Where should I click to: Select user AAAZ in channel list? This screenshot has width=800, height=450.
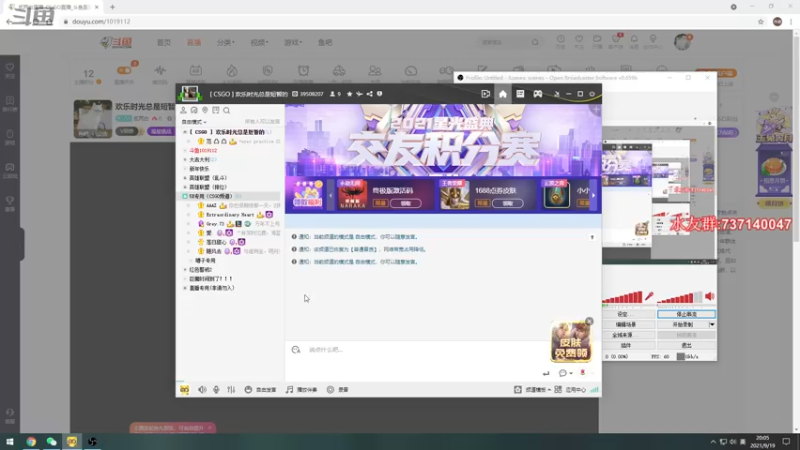pyautogui.click(x=211, y=206)
